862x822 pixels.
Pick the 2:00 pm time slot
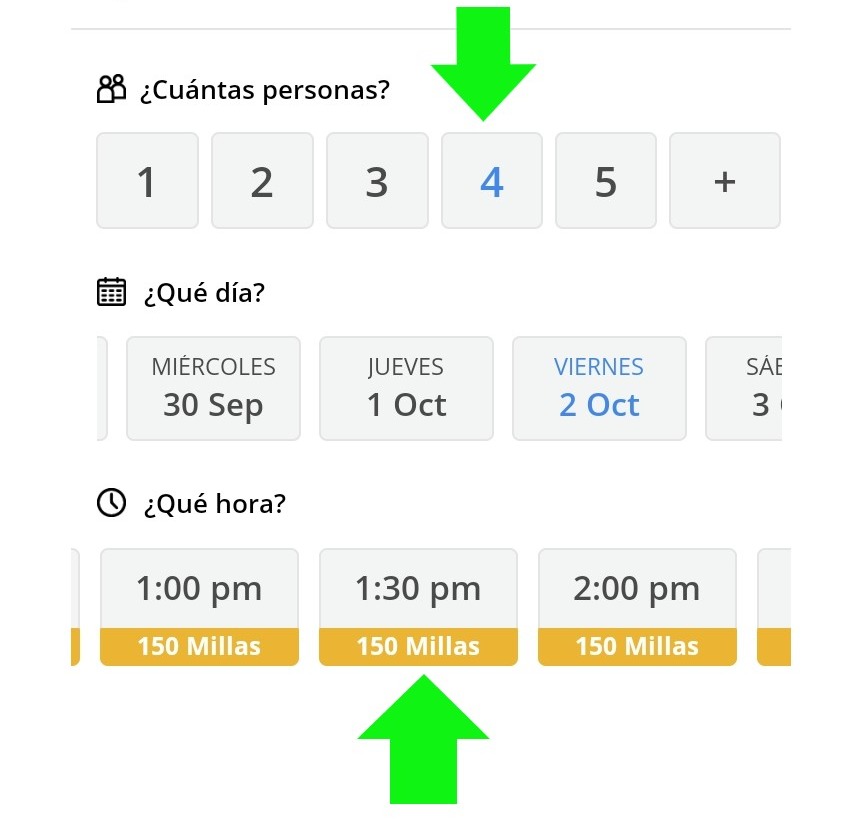637,589
